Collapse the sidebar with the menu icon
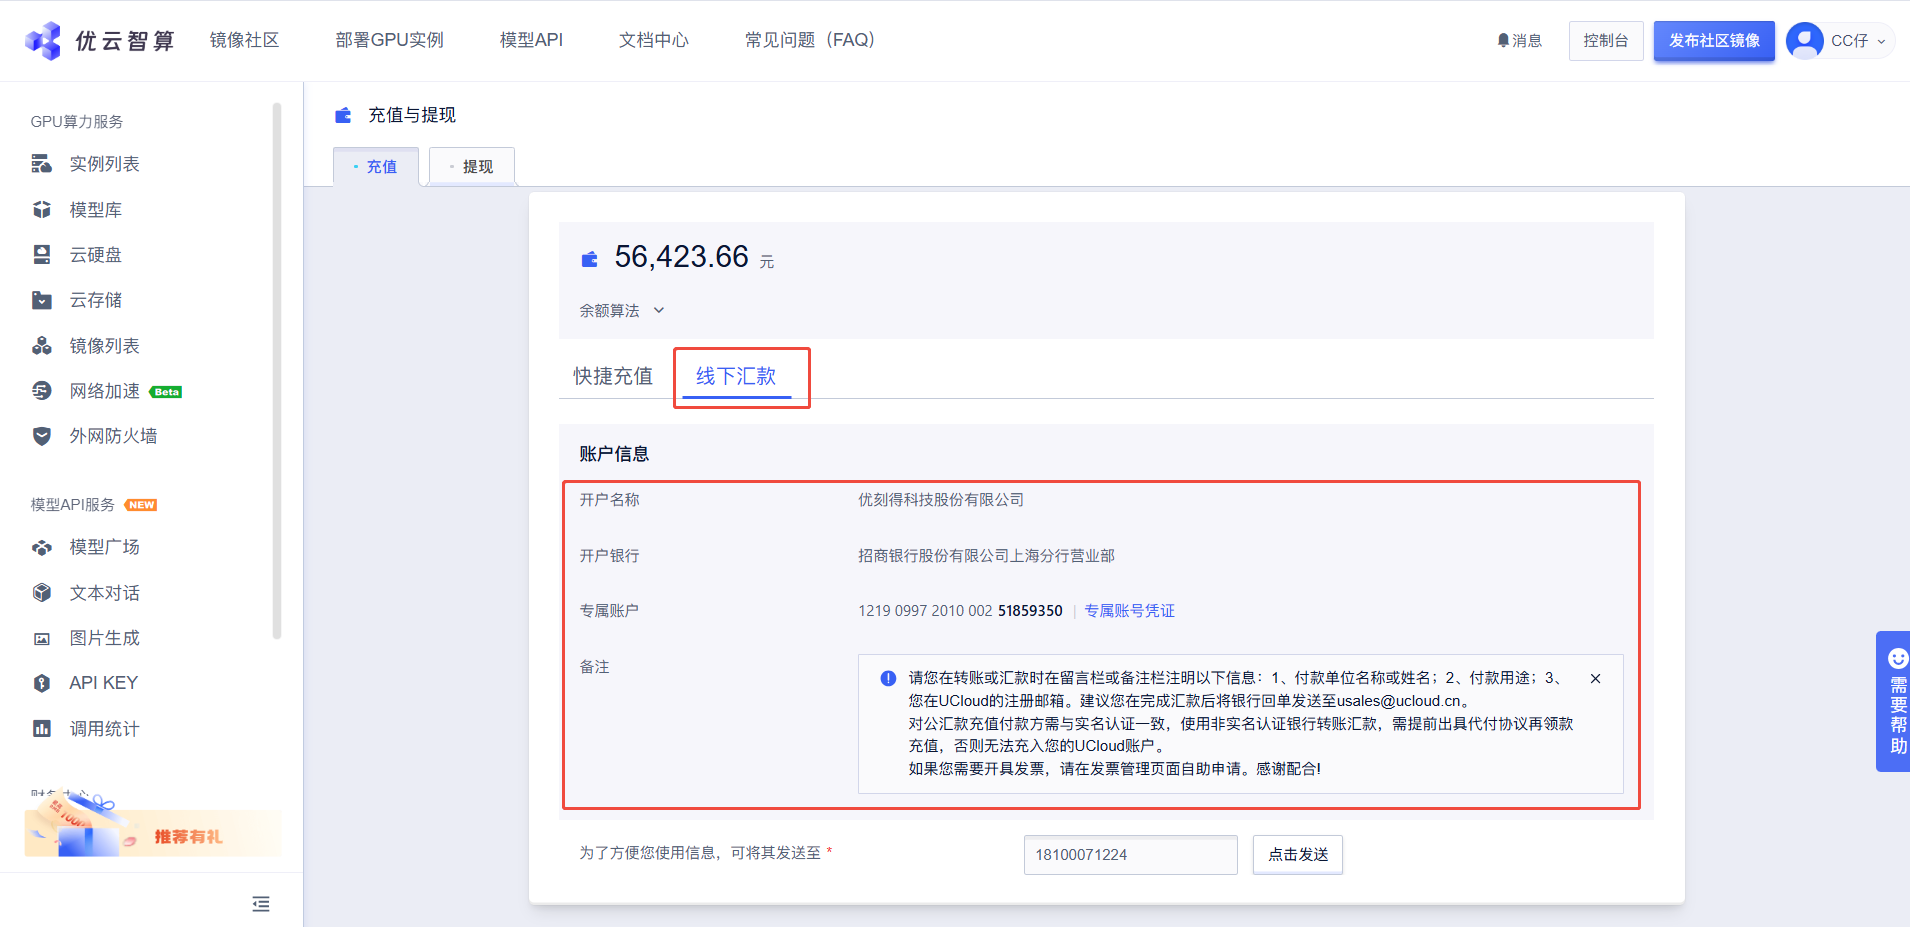1910x927 pixels. (261, 904)
